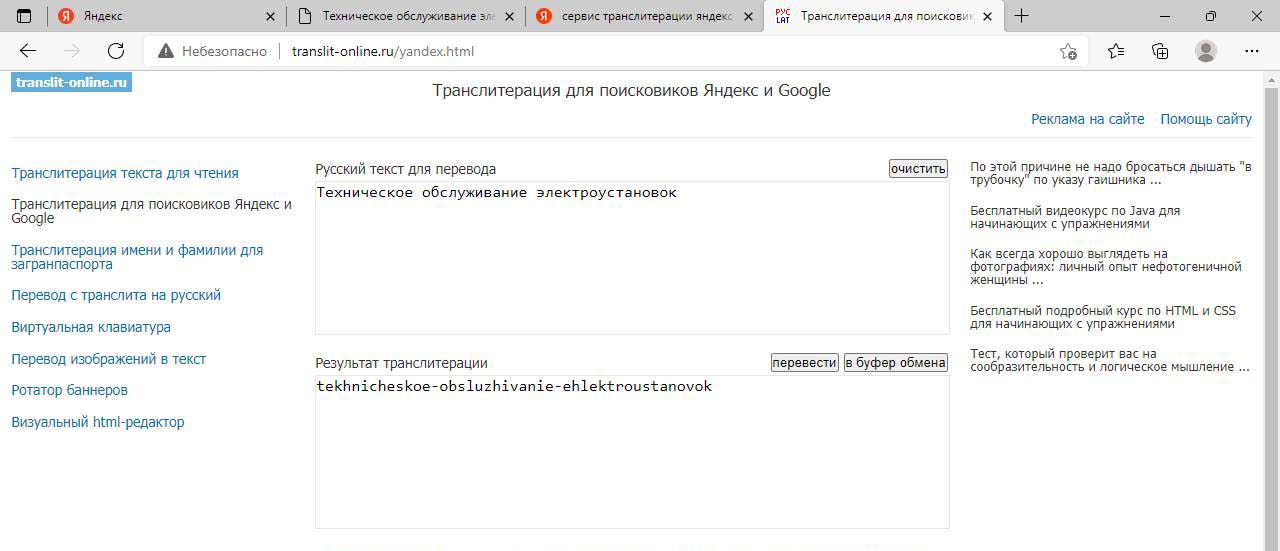The image size is (1280, 551).
Task: Click the page vertical scrollbar
Action: [x=1271, y=300]
